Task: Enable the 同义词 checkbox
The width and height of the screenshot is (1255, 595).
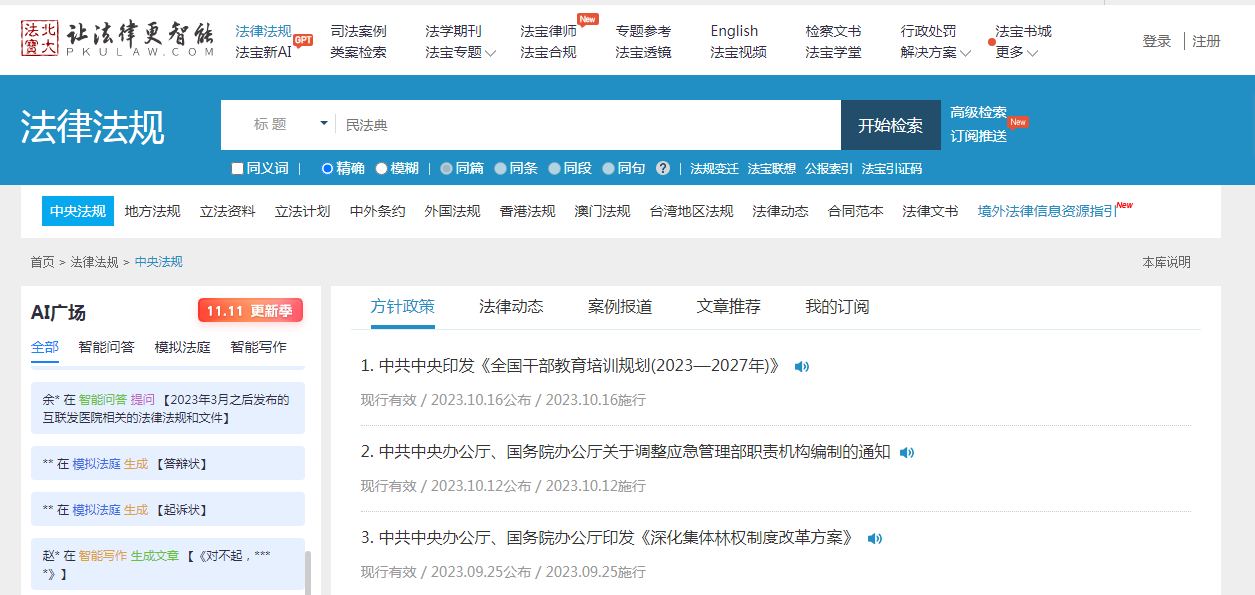Action: (x=235, y=168)
